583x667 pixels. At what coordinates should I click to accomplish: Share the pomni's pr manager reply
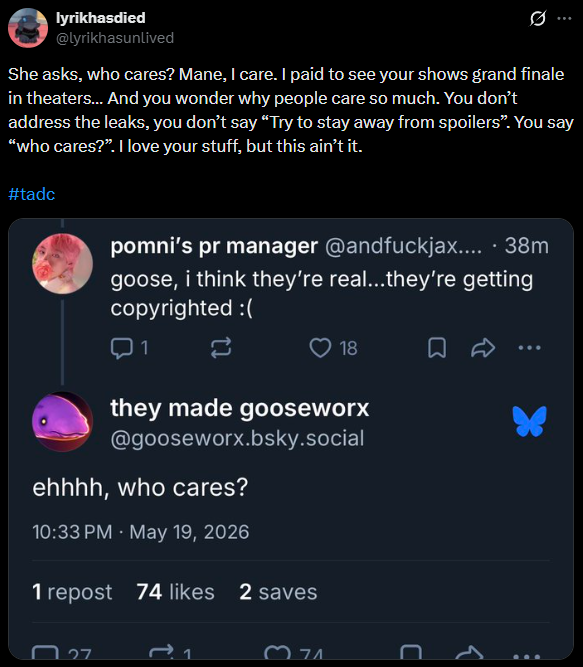click(x=483, y=348)
